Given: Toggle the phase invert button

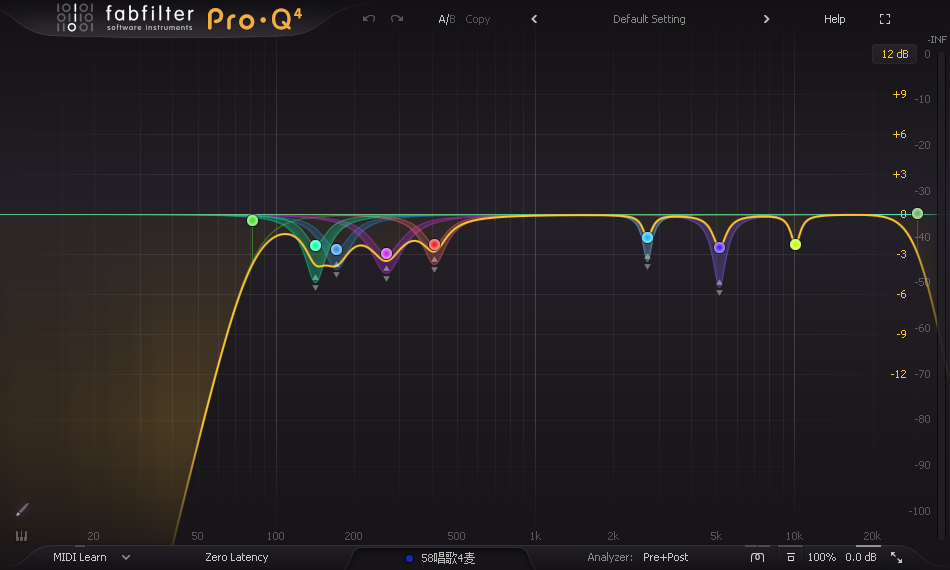Looking at the screenshot, I should point(757,557).
